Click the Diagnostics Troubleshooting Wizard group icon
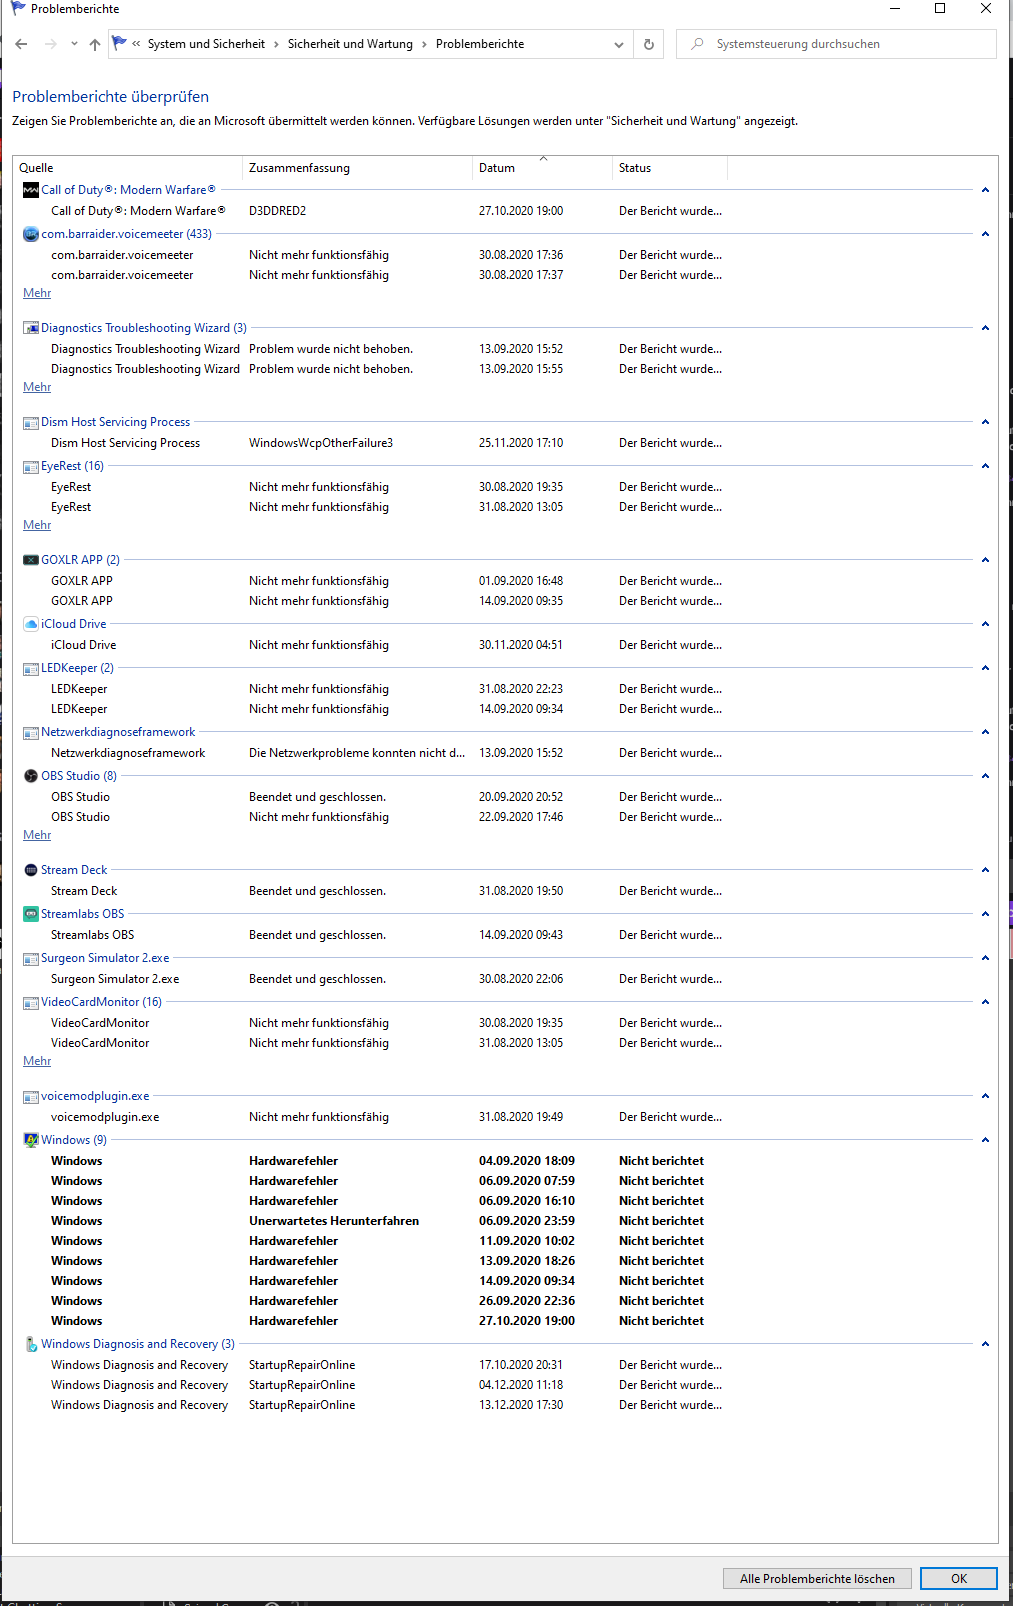The image size is (1013, 1606). 31,328
